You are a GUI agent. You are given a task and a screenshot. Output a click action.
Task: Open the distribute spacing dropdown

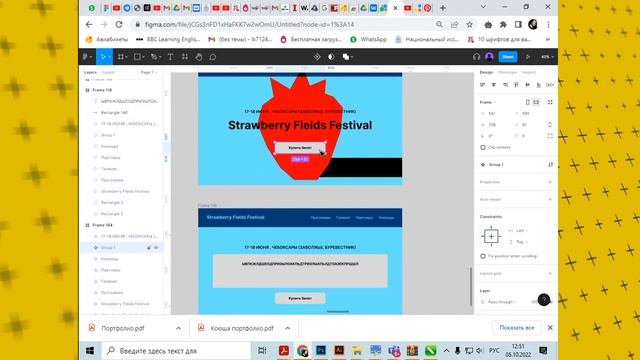point(550,85)
